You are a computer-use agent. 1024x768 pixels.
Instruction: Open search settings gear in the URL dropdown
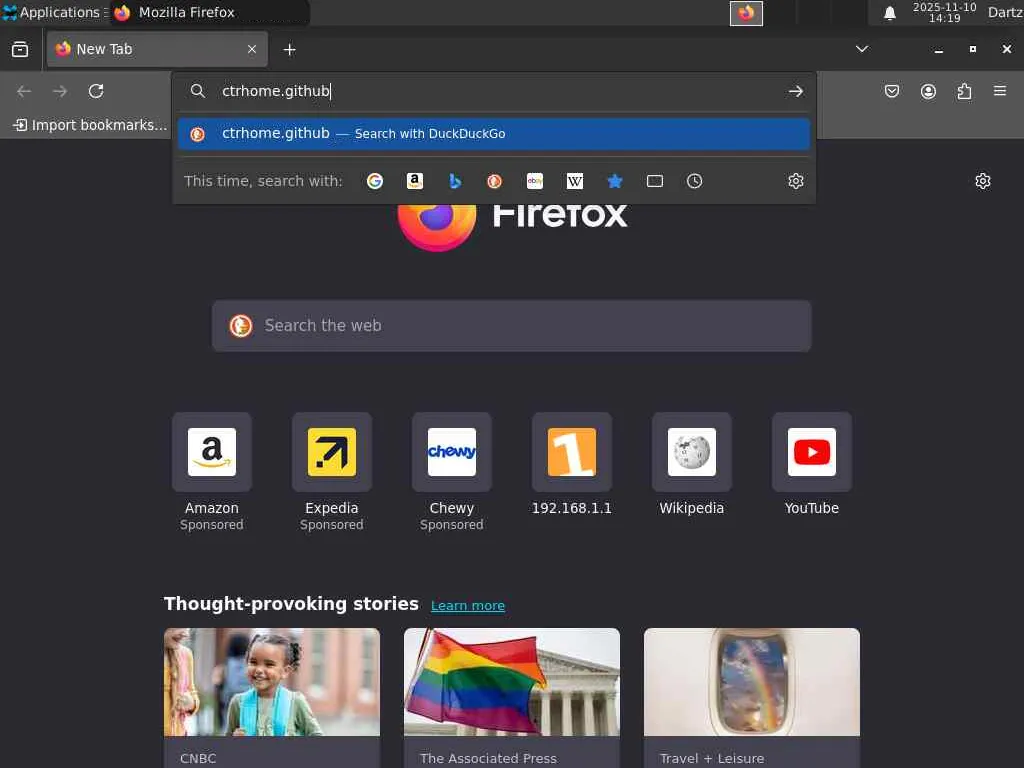coord(795,181)
